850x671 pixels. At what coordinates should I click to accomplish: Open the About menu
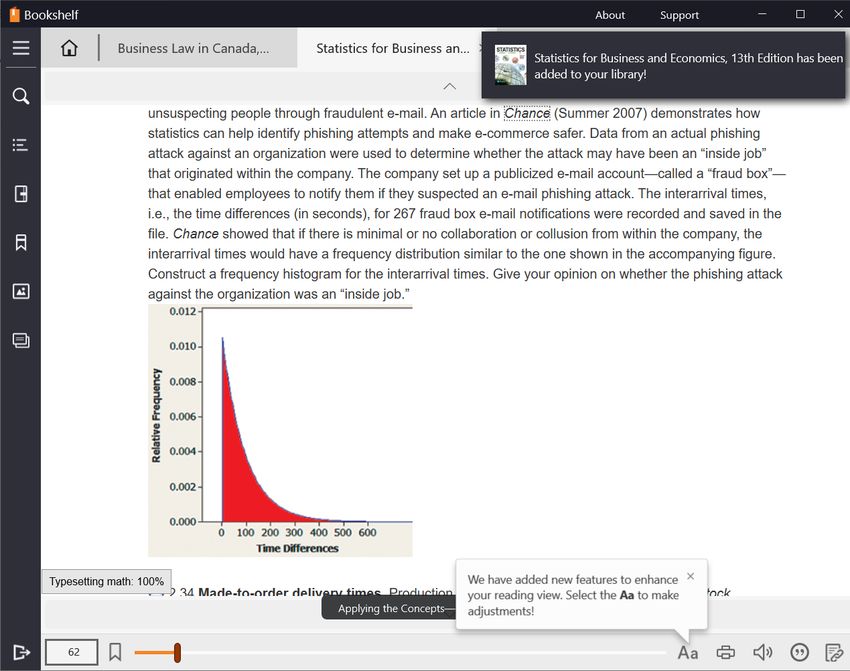(610, 15)
